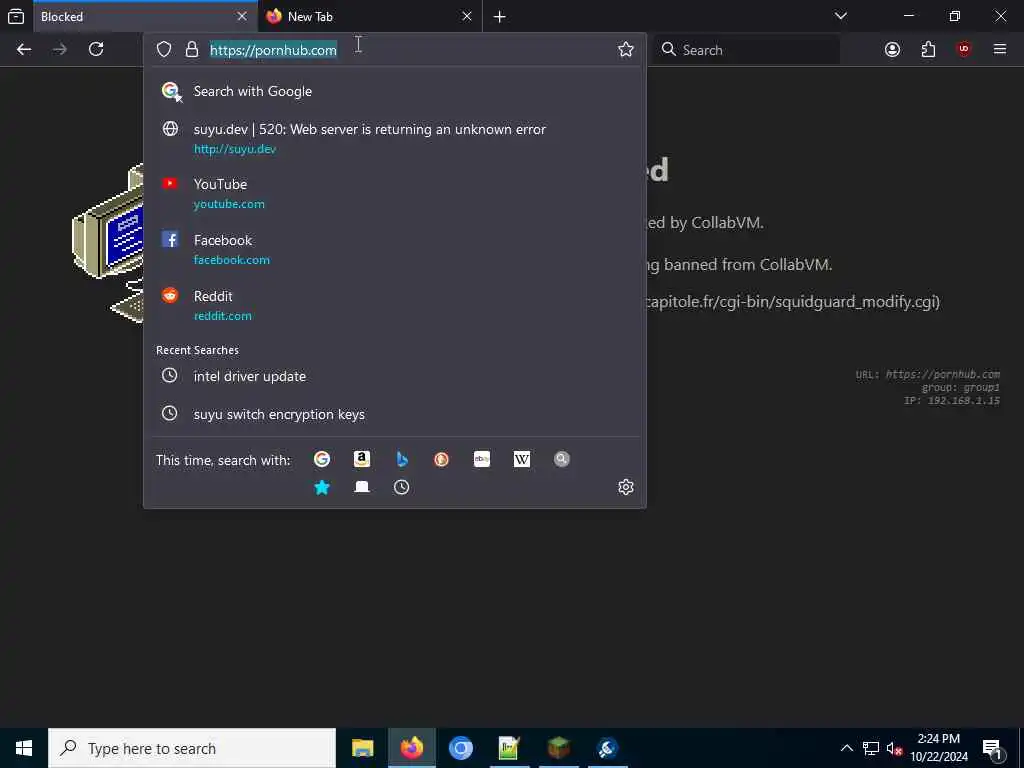
Task: Click the Firefox View icon in the tab bar
Action: tap(16, 16)
